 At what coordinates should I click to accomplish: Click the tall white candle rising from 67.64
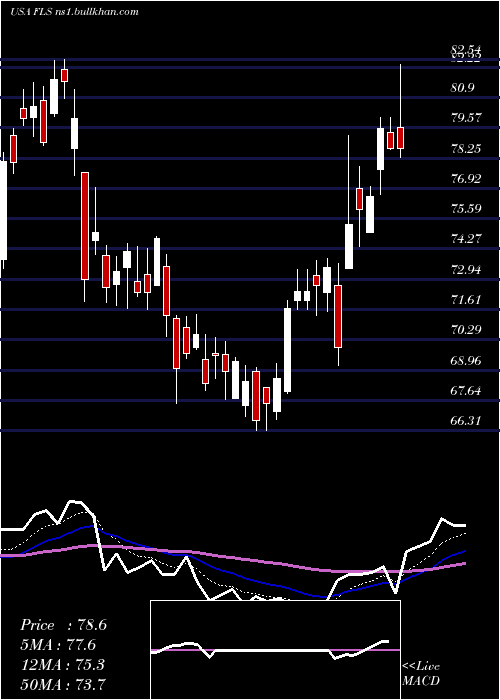click(287, 350)
